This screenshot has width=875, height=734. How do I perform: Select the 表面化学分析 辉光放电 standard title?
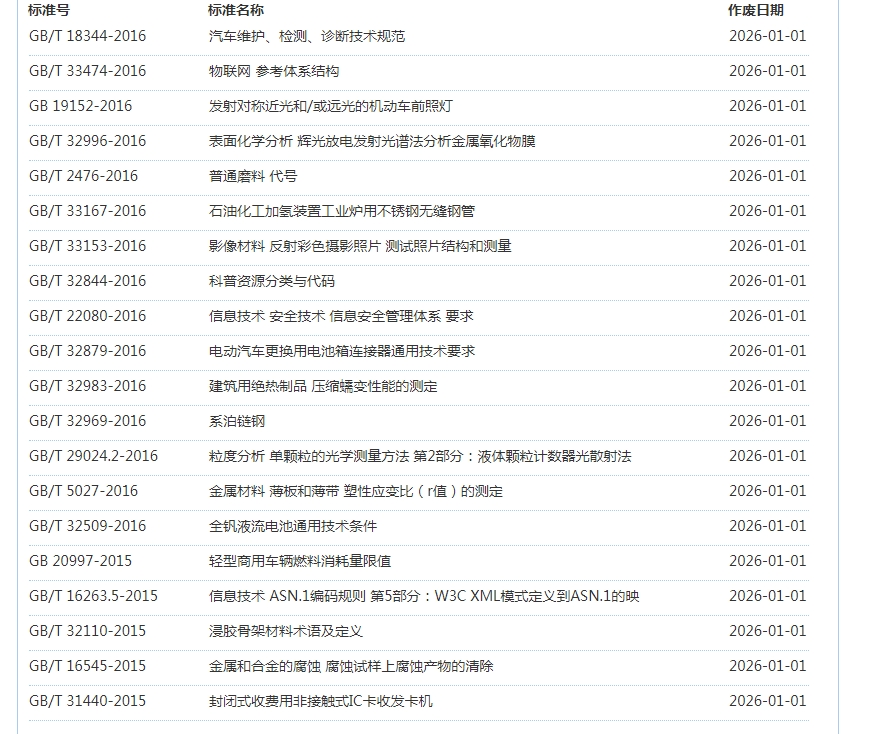click(x=371, y=141)
